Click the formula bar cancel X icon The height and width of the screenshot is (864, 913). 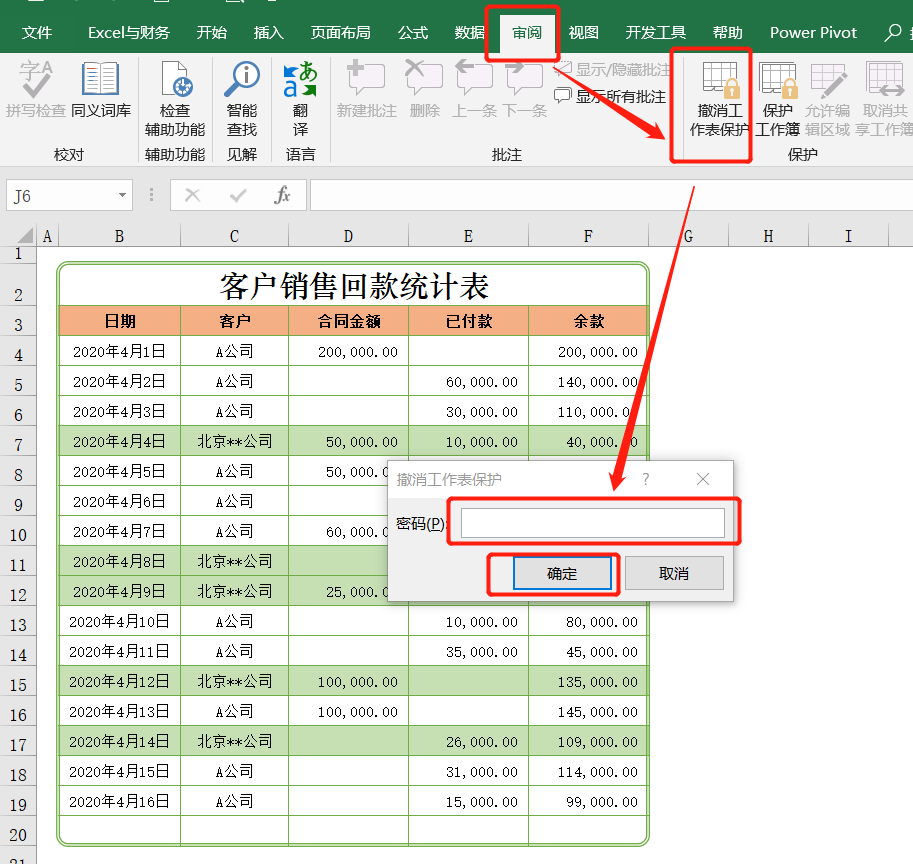coord(192,195)
